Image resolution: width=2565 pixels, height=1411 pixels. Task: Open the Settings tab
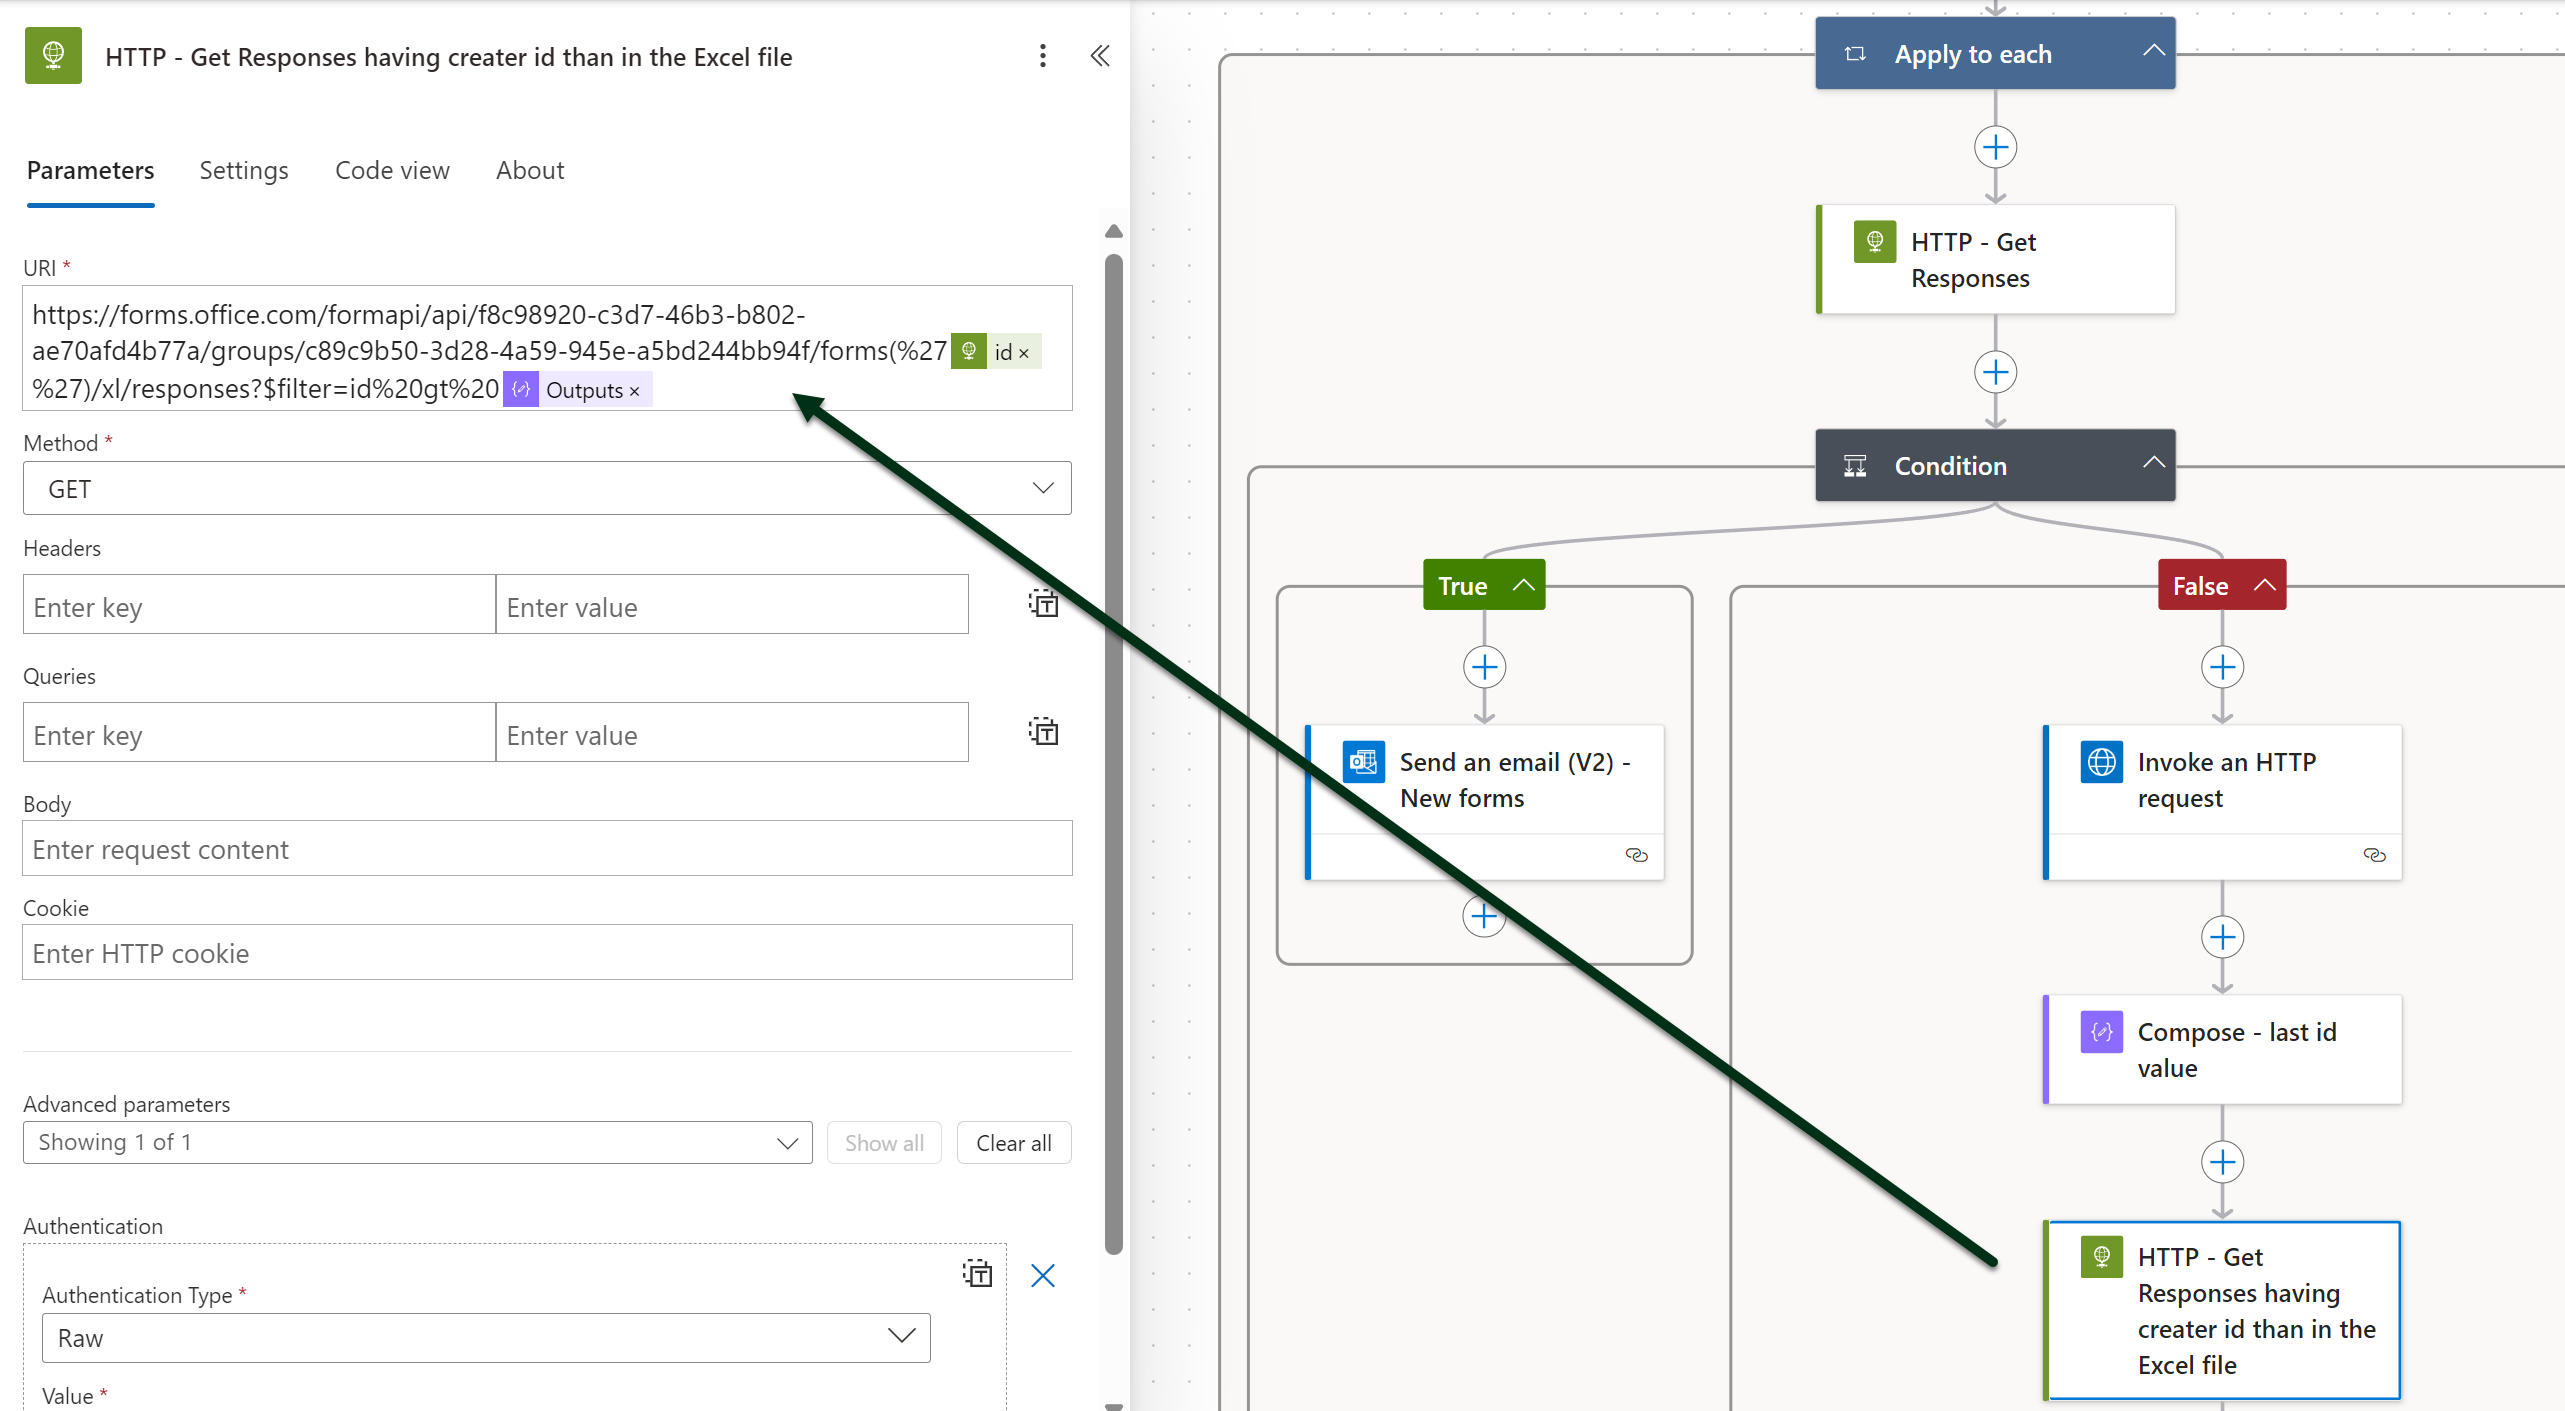(243, 171)
